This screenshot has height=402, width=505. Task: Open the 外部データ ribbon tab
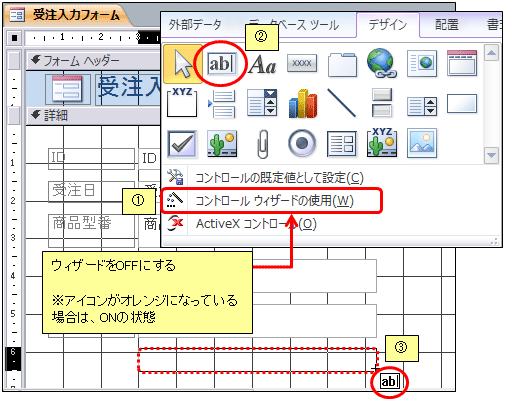click(x=195, y=25)
